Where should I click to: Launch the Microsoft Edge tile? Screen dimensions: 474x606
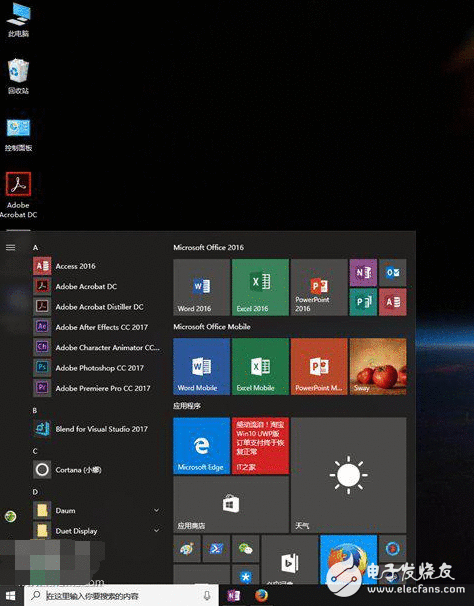201,446
